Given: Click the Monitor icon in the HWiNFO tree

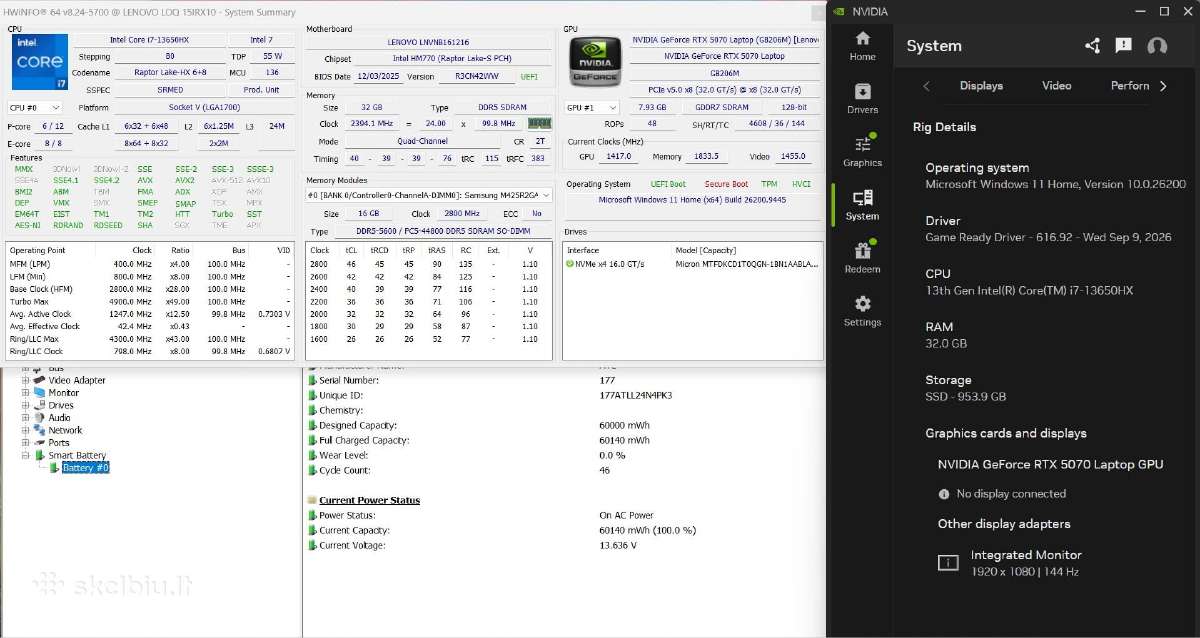Looking at the screenshot, I should tap(40, 393).
